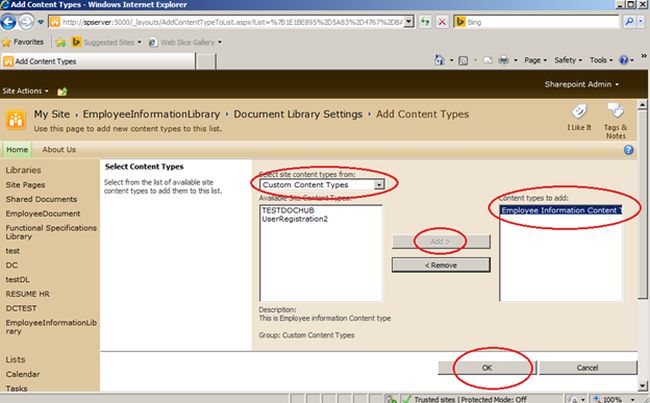Select UserRegistration2 in available content types
Image resolution: width=650 pixels, height=403 pixels.
pyautogui.click(x=295, y=219)
